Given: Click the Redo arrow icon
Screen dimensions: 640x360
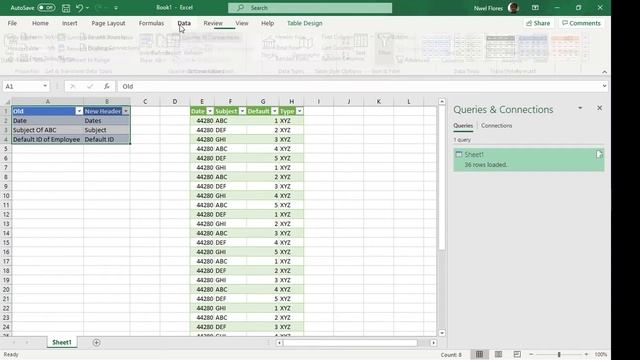Looking at the screenshot, I should point(98,8).
